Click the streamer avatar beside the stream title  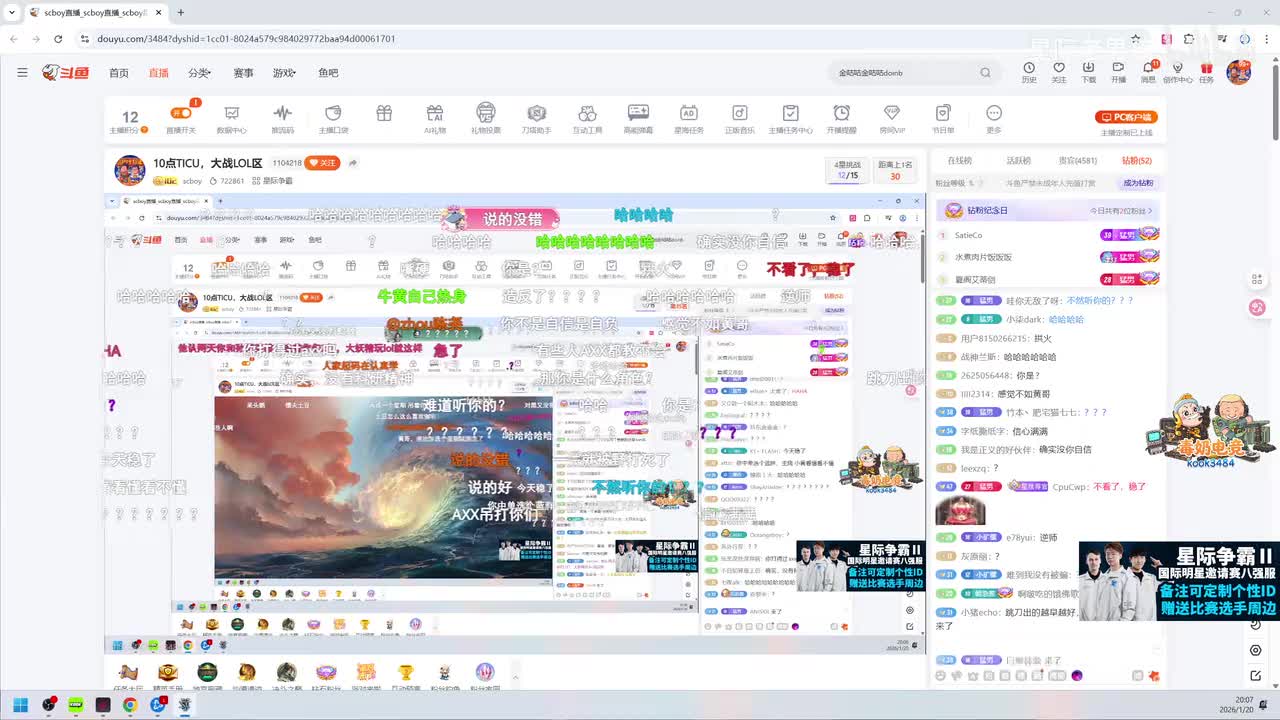pos(130,170)
